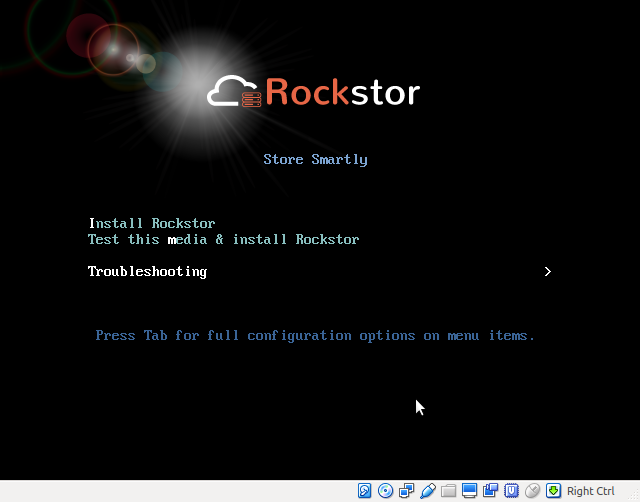Image resolution: width=640 pixels, height=502 pixels.
Task: Click the green arrow keyboard capture icon
Action: click(553, 491)
